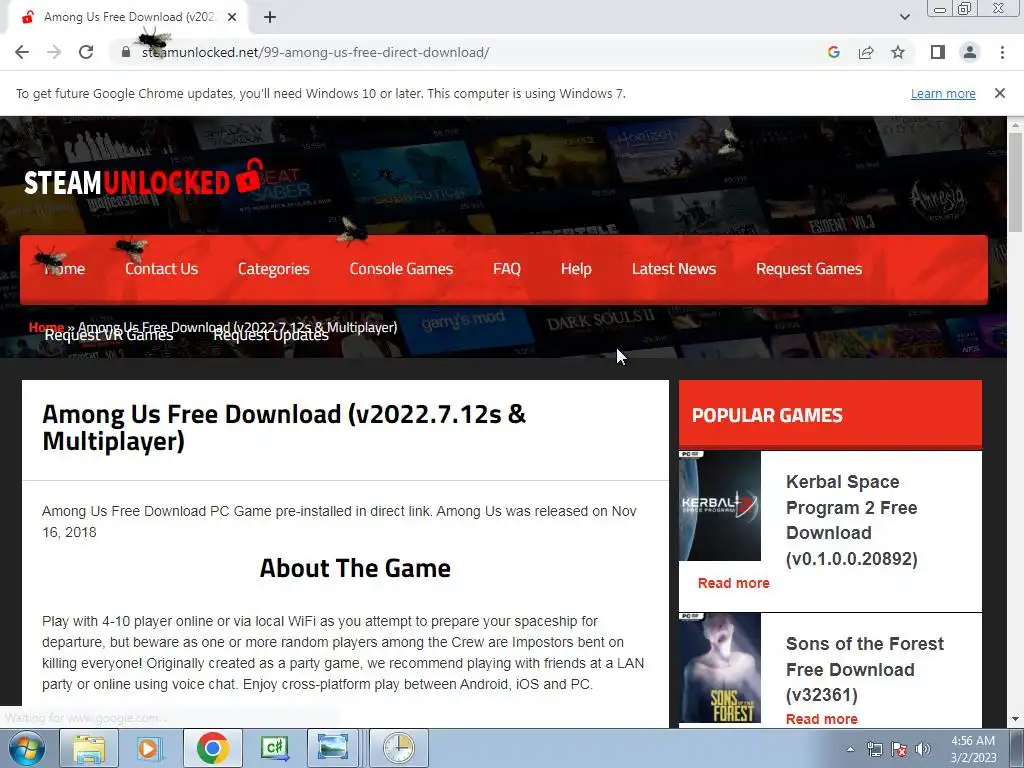The height and width of the screenshot is (768, 1024).
Task: Click the browser forward arrow
Action: (x=54, y=52)
